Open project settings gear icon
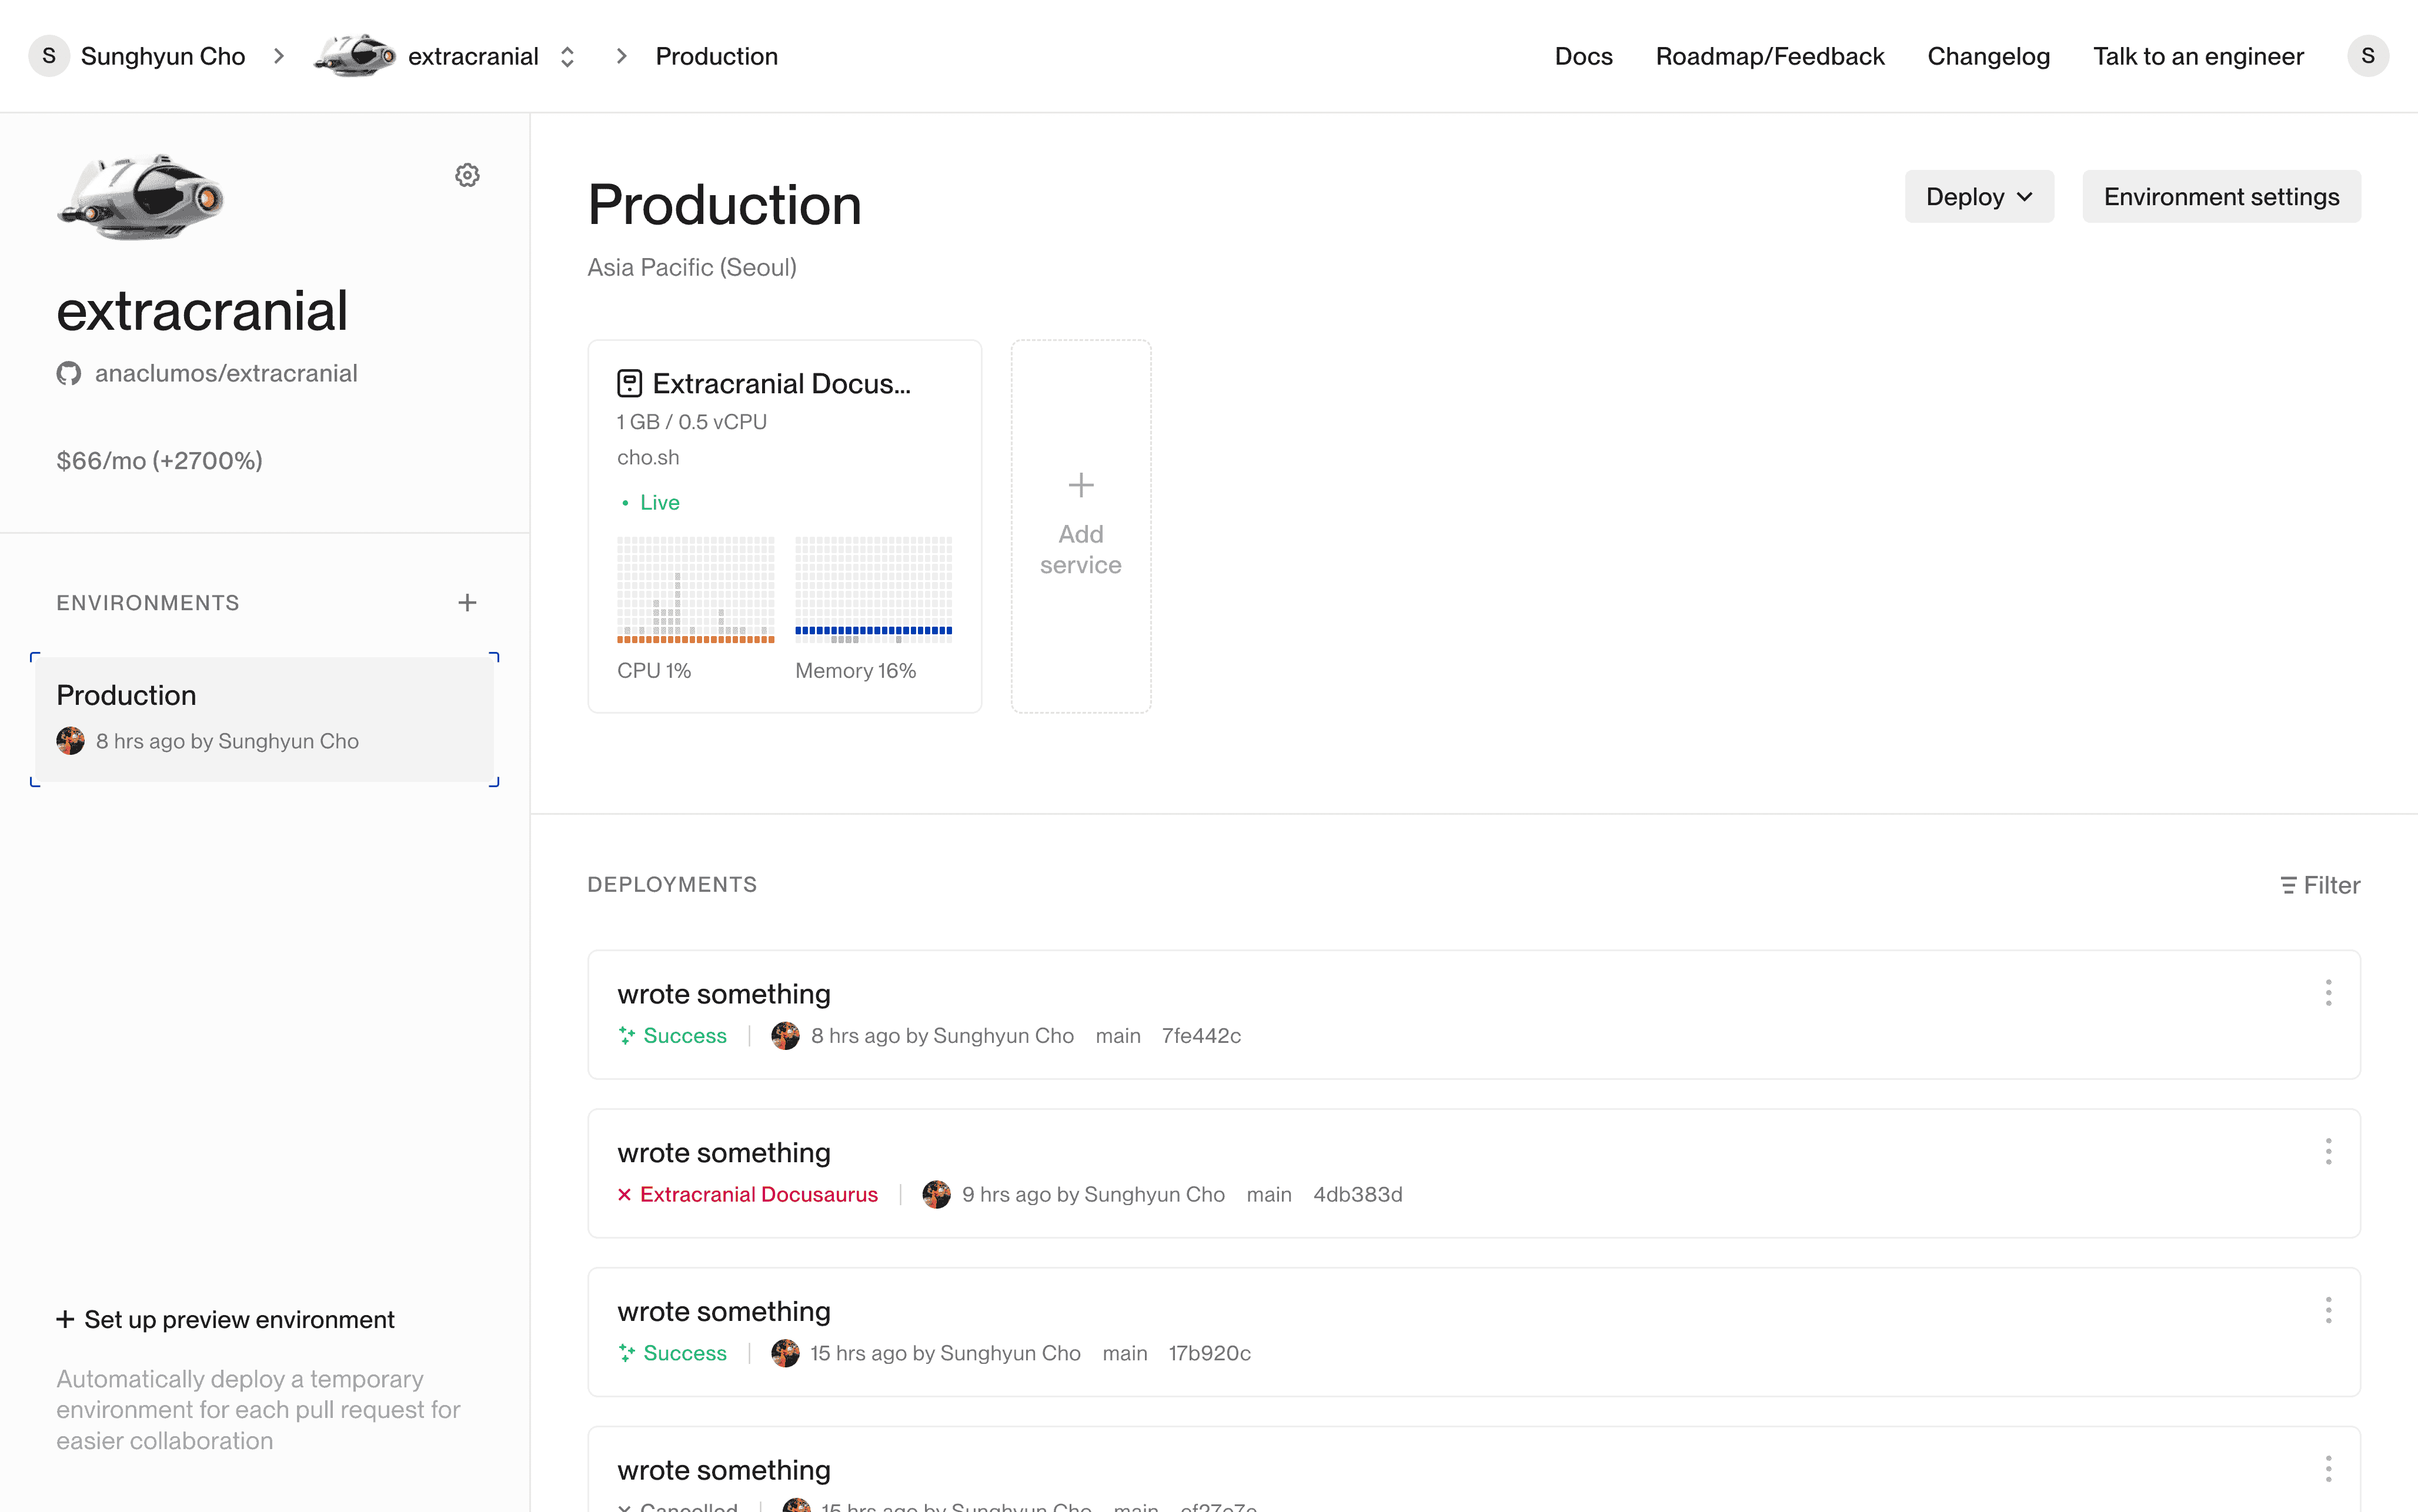 (467, 176)
